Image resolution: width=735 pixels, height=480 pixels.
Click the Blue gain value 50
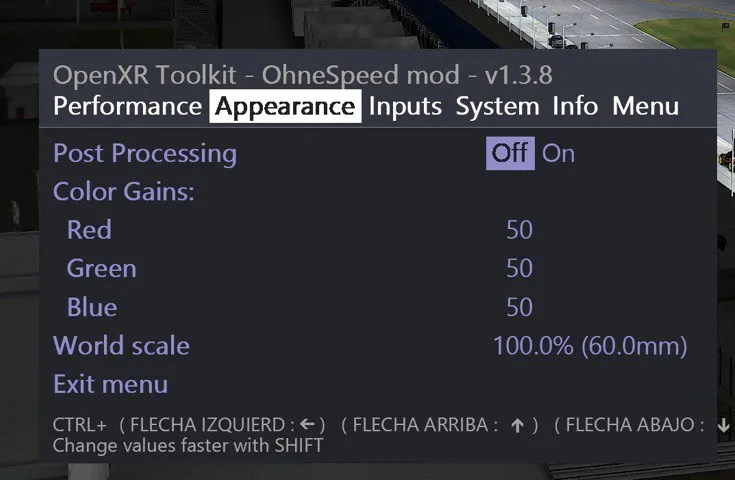click(x=519, y=307)
